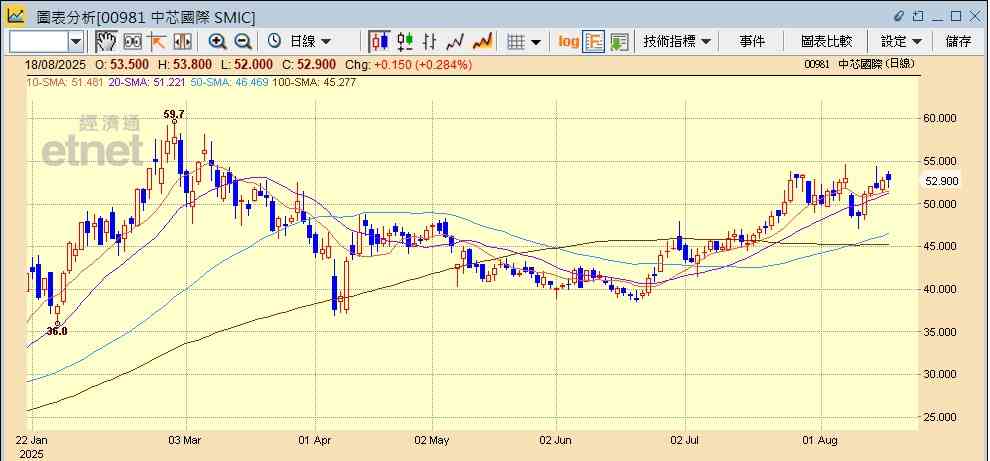Click the 01 Apr date axis label

[x=315, y=440]
